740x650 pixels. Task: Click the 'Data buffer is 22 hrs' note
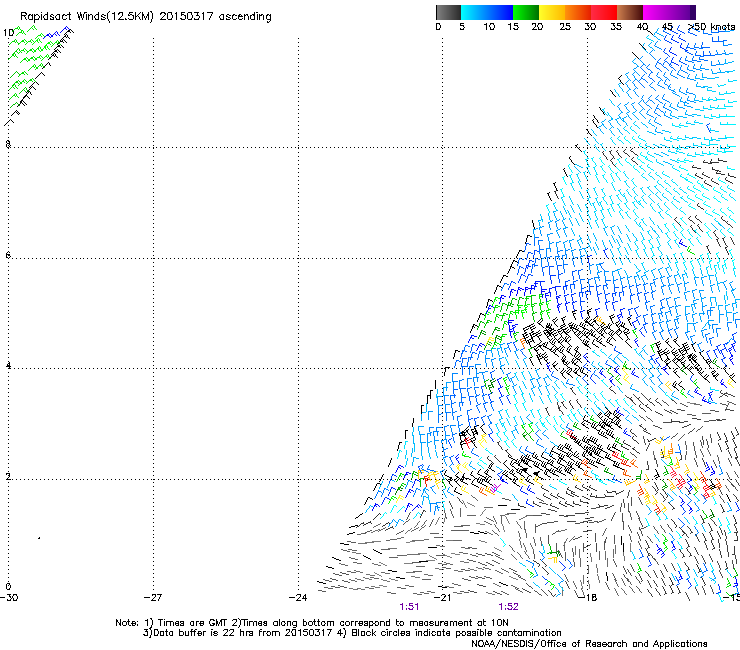pyautogui.click(x=352, y=633)
